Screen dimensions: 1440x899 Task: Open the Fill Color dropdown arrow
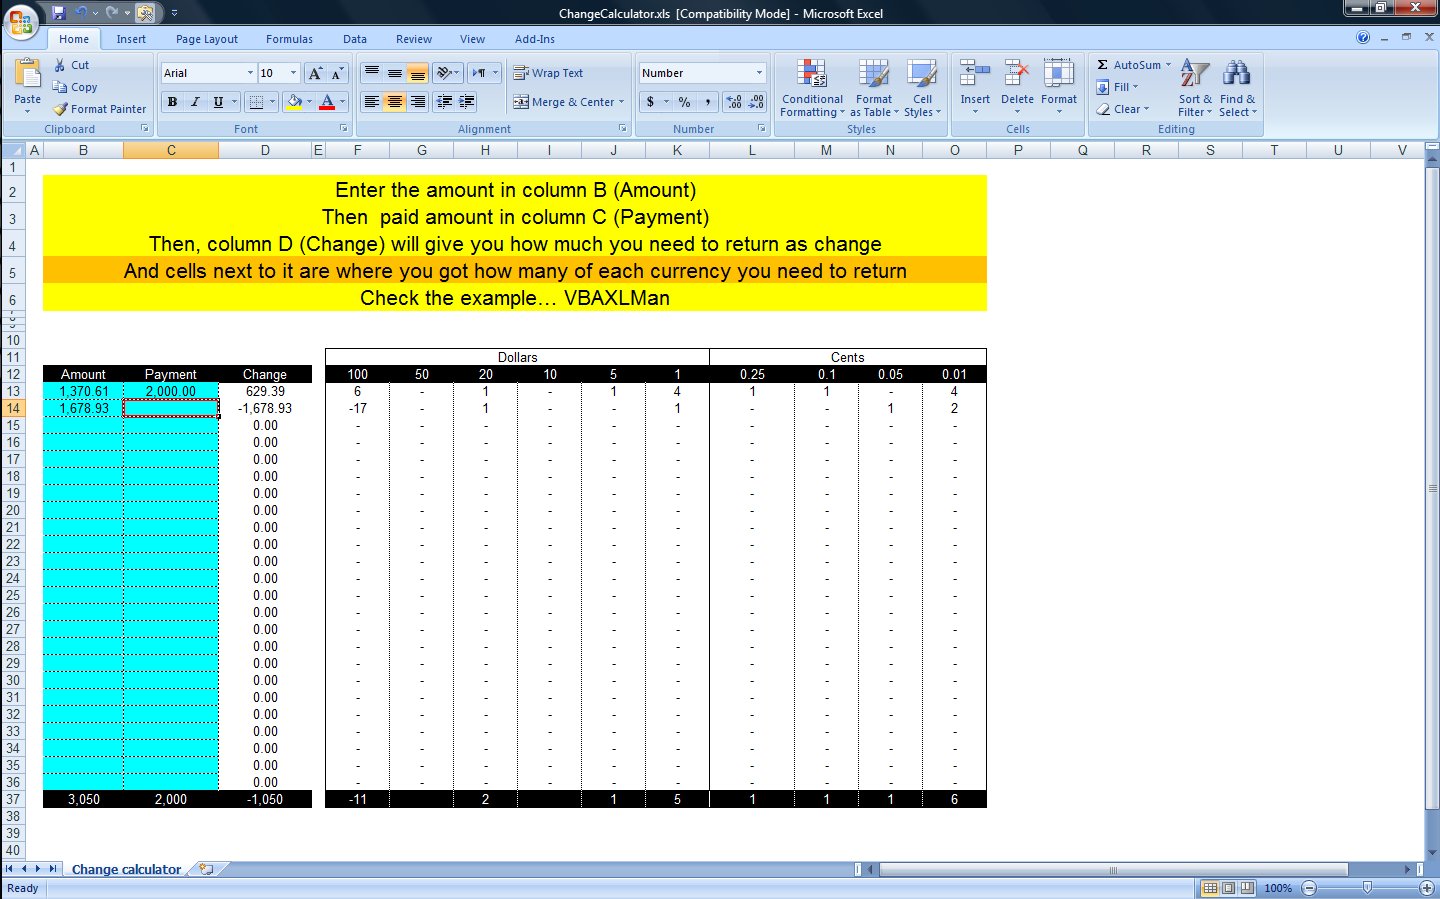click(309, 101)
